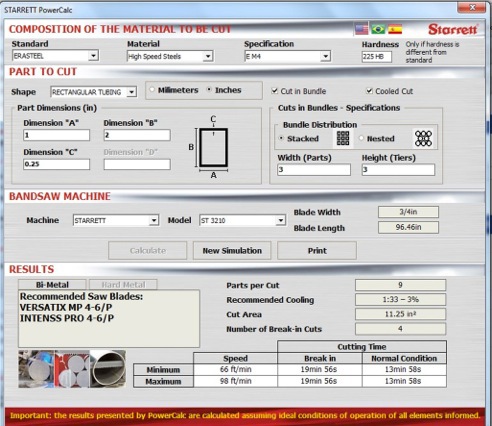Open the Model dropdown showing ST 3210
The image size is (492, 426).
click(x=242, y=220)
